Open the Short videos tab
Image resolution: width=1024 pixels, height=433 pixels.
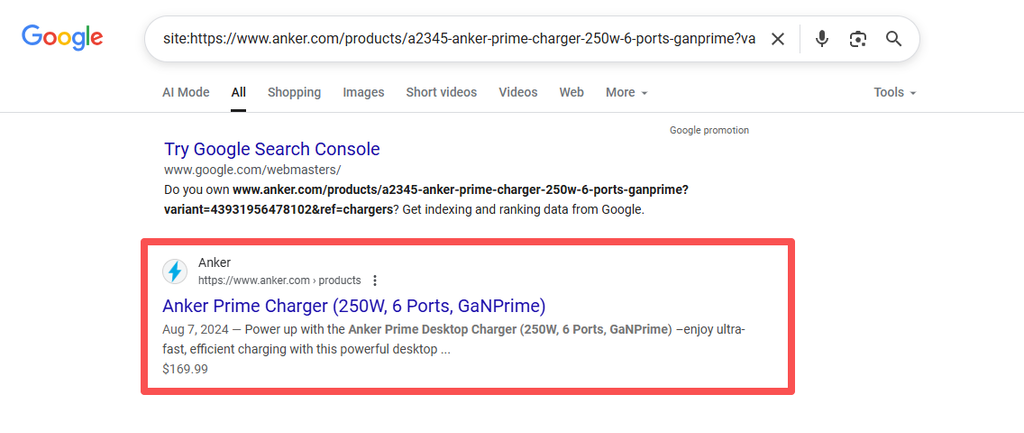click(x=441, y=92)
